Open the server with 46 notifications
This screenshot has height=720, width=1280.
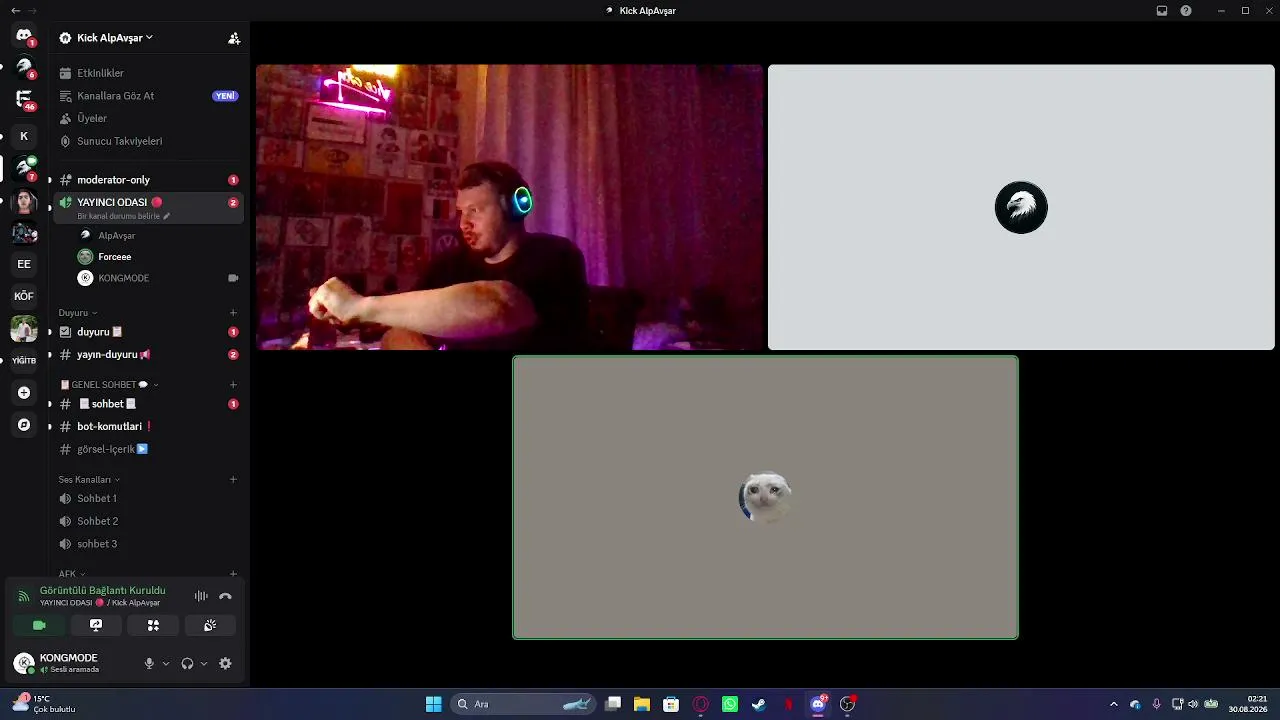[x=24, y=99]
